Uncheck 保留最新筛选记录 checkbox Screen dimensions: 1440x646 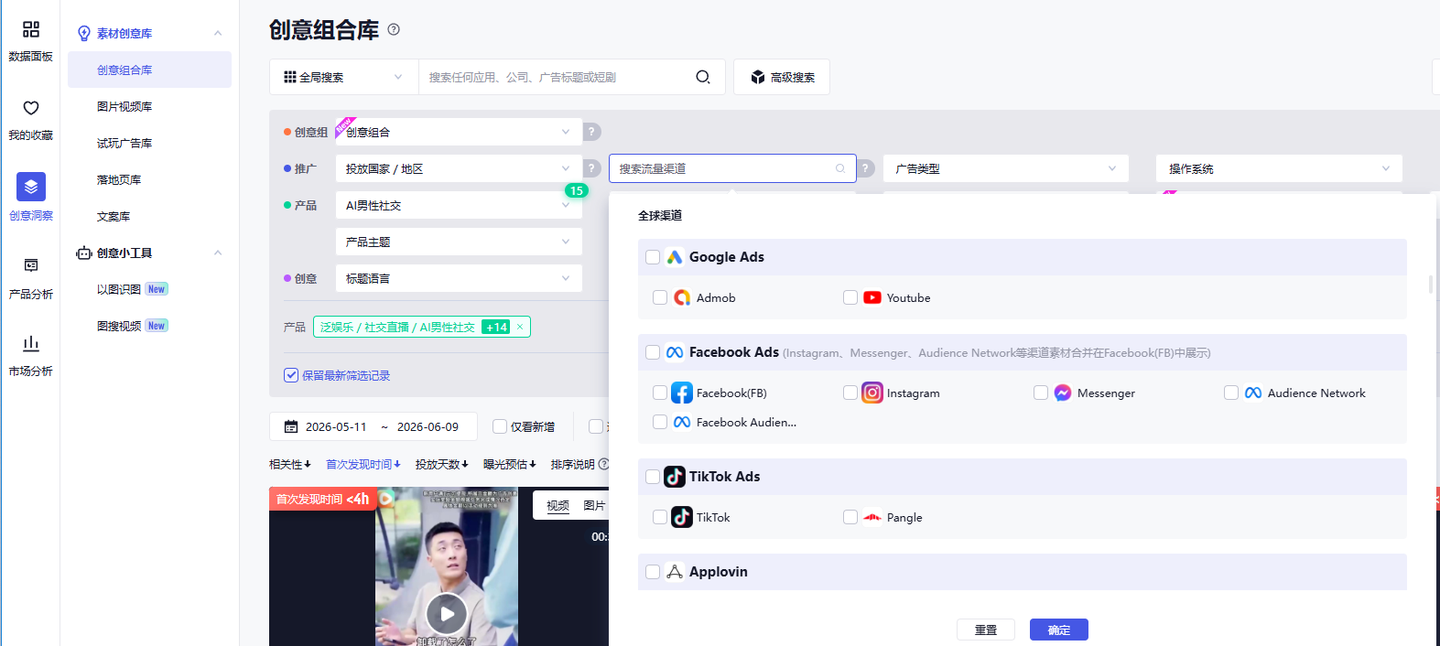291,375
